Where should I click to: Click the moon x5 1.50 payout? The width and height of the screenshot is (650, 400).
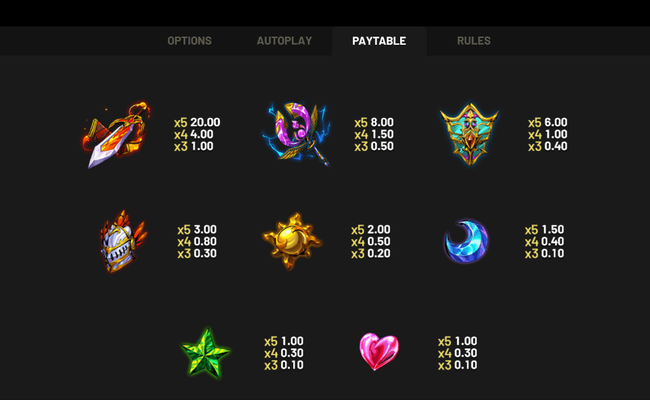(x=544, y=230)
